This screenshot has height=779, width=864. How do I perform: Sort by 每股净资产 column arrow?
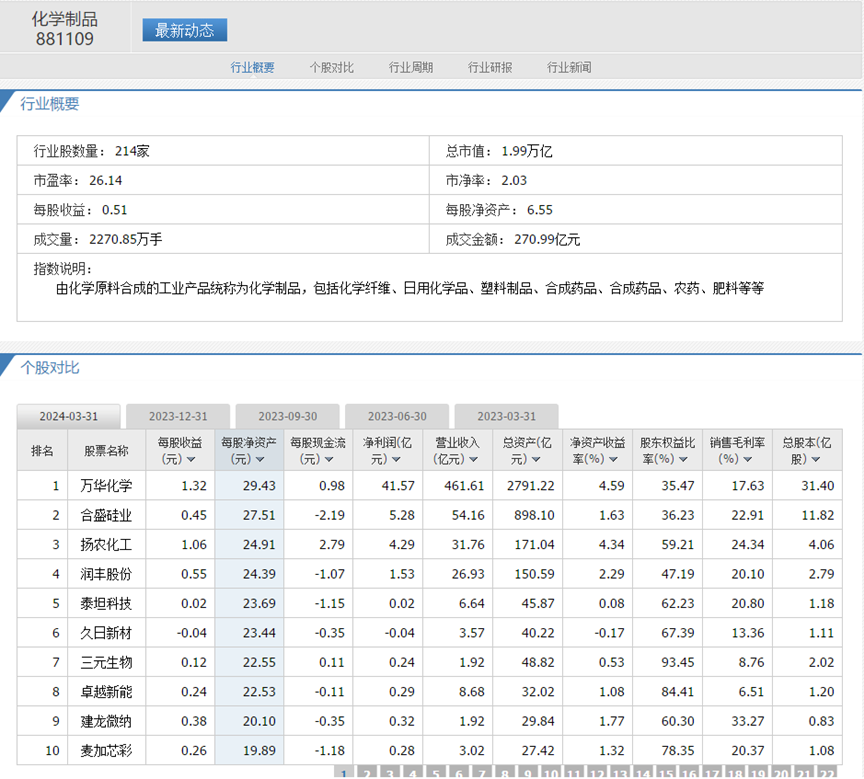click(x=260, y=459)
